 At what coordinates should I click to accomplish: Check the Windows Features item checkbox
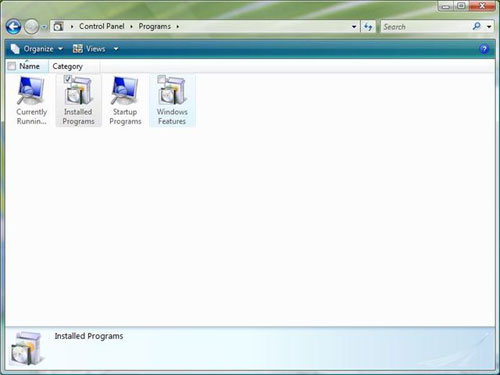coord(161,79)
